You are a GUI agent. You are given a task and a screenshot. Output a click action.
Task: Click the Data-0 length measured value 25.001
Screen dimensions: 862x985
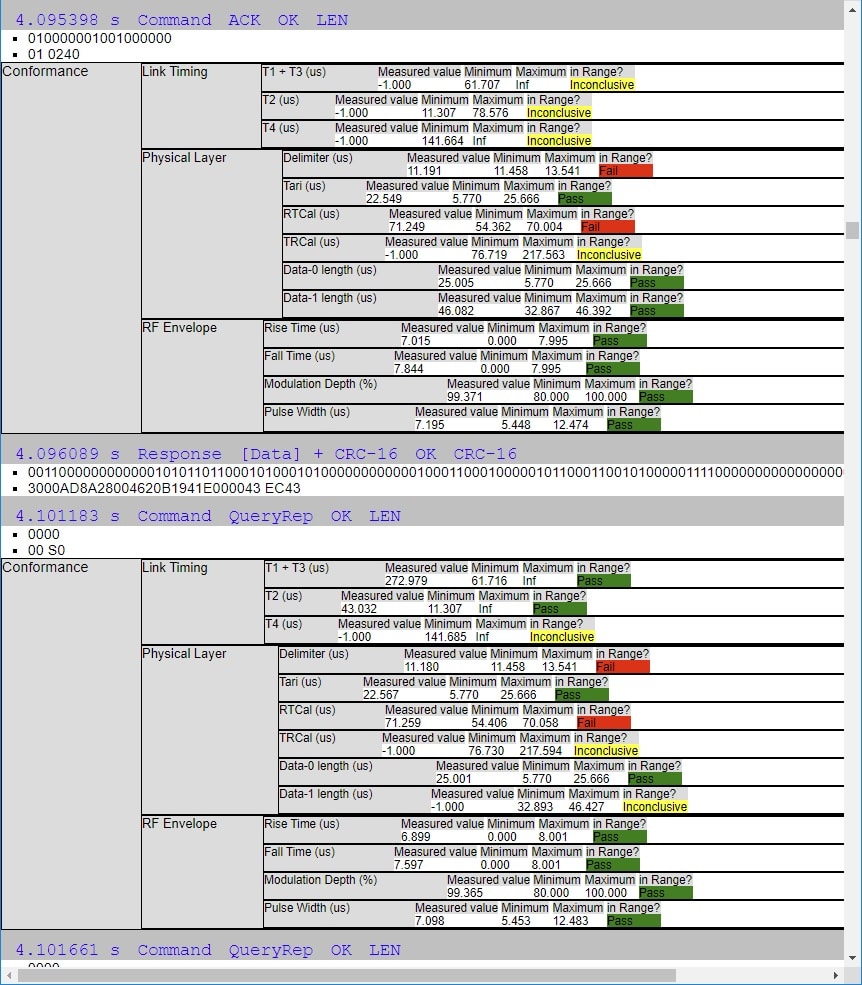point(453,779)
